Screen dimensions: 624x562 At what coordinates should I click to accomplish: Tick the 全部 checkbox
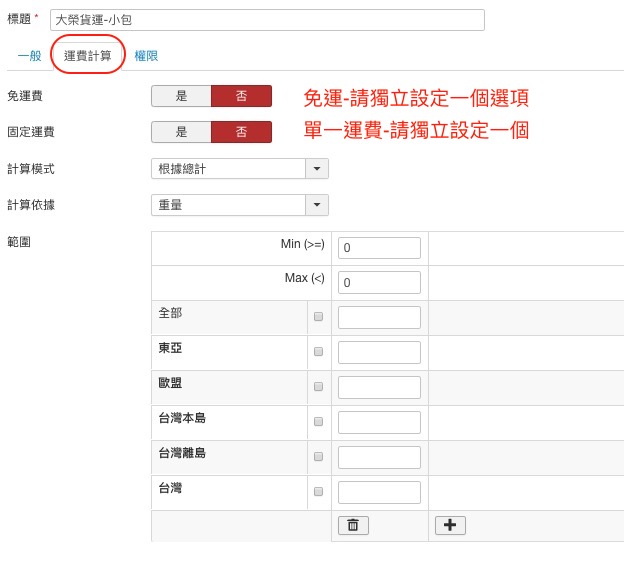[x=318, y=317]
